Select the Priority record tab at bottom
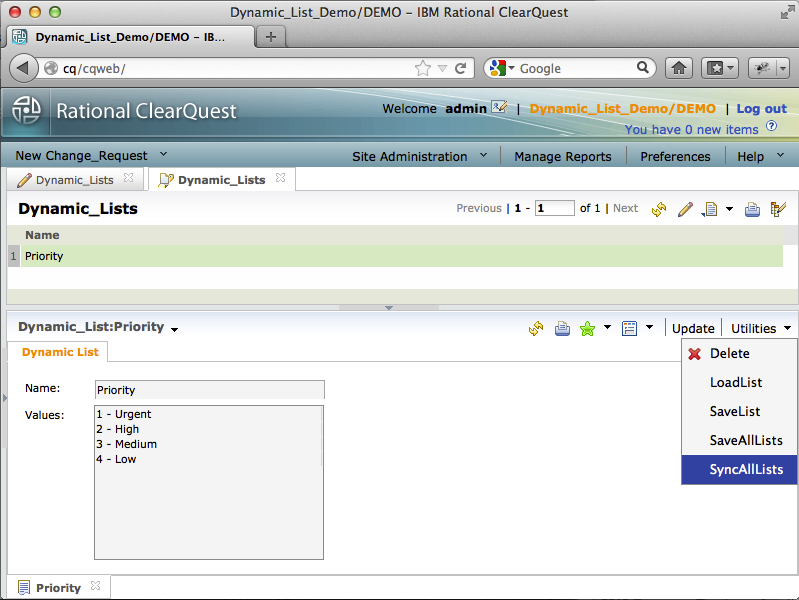The height and width of the screenshot is (600, 799). tap(58, 588)
